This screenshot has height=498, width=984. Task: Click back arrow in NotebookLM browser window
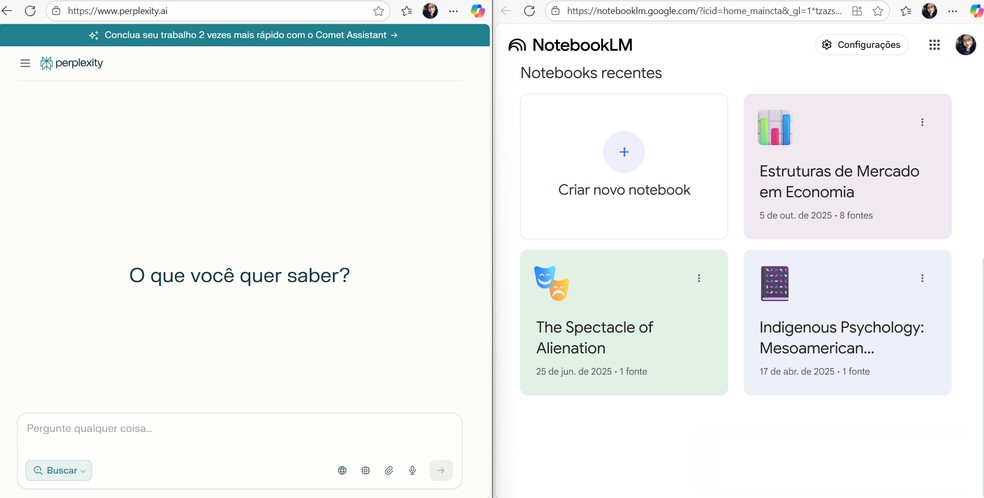tap(506, 11)
